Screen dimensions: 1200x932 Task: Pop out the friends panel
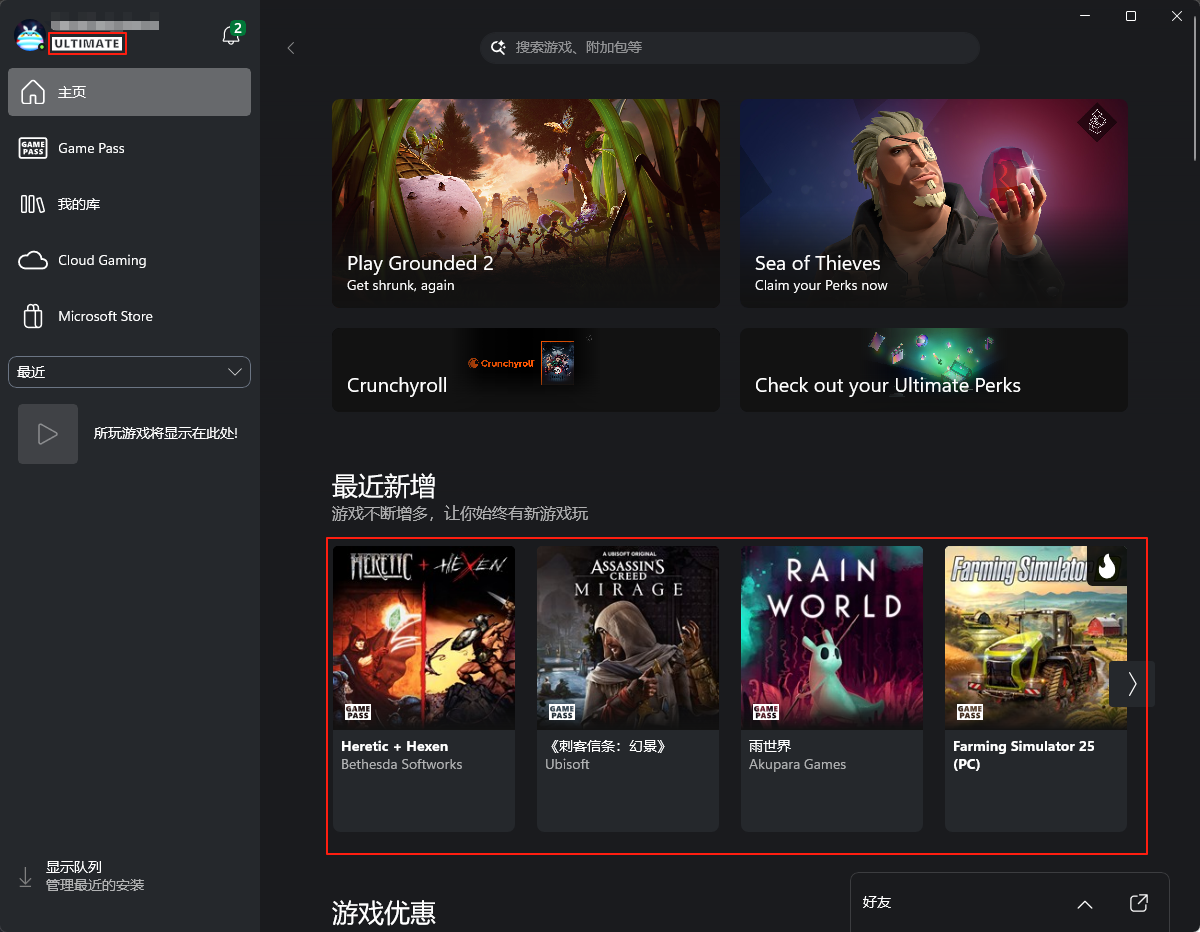click(x=1138, y=903)
